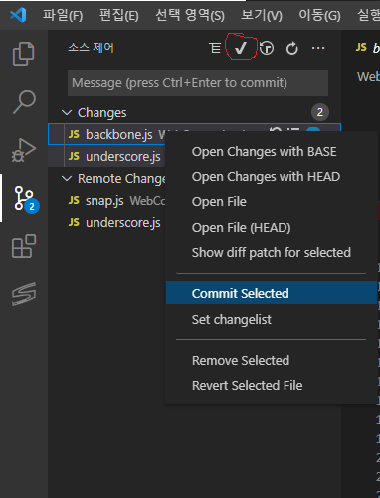Open the SVN sidebar icon below Extensions
The width and height of the screenshot is (380, 498).
tap(24, 294)
